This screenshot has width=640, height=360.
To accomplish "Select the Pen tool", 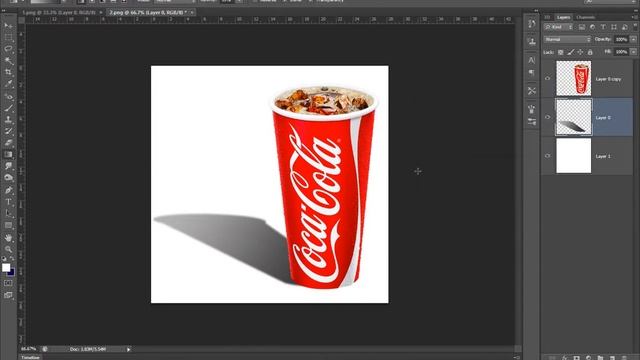I will point(8,190).
